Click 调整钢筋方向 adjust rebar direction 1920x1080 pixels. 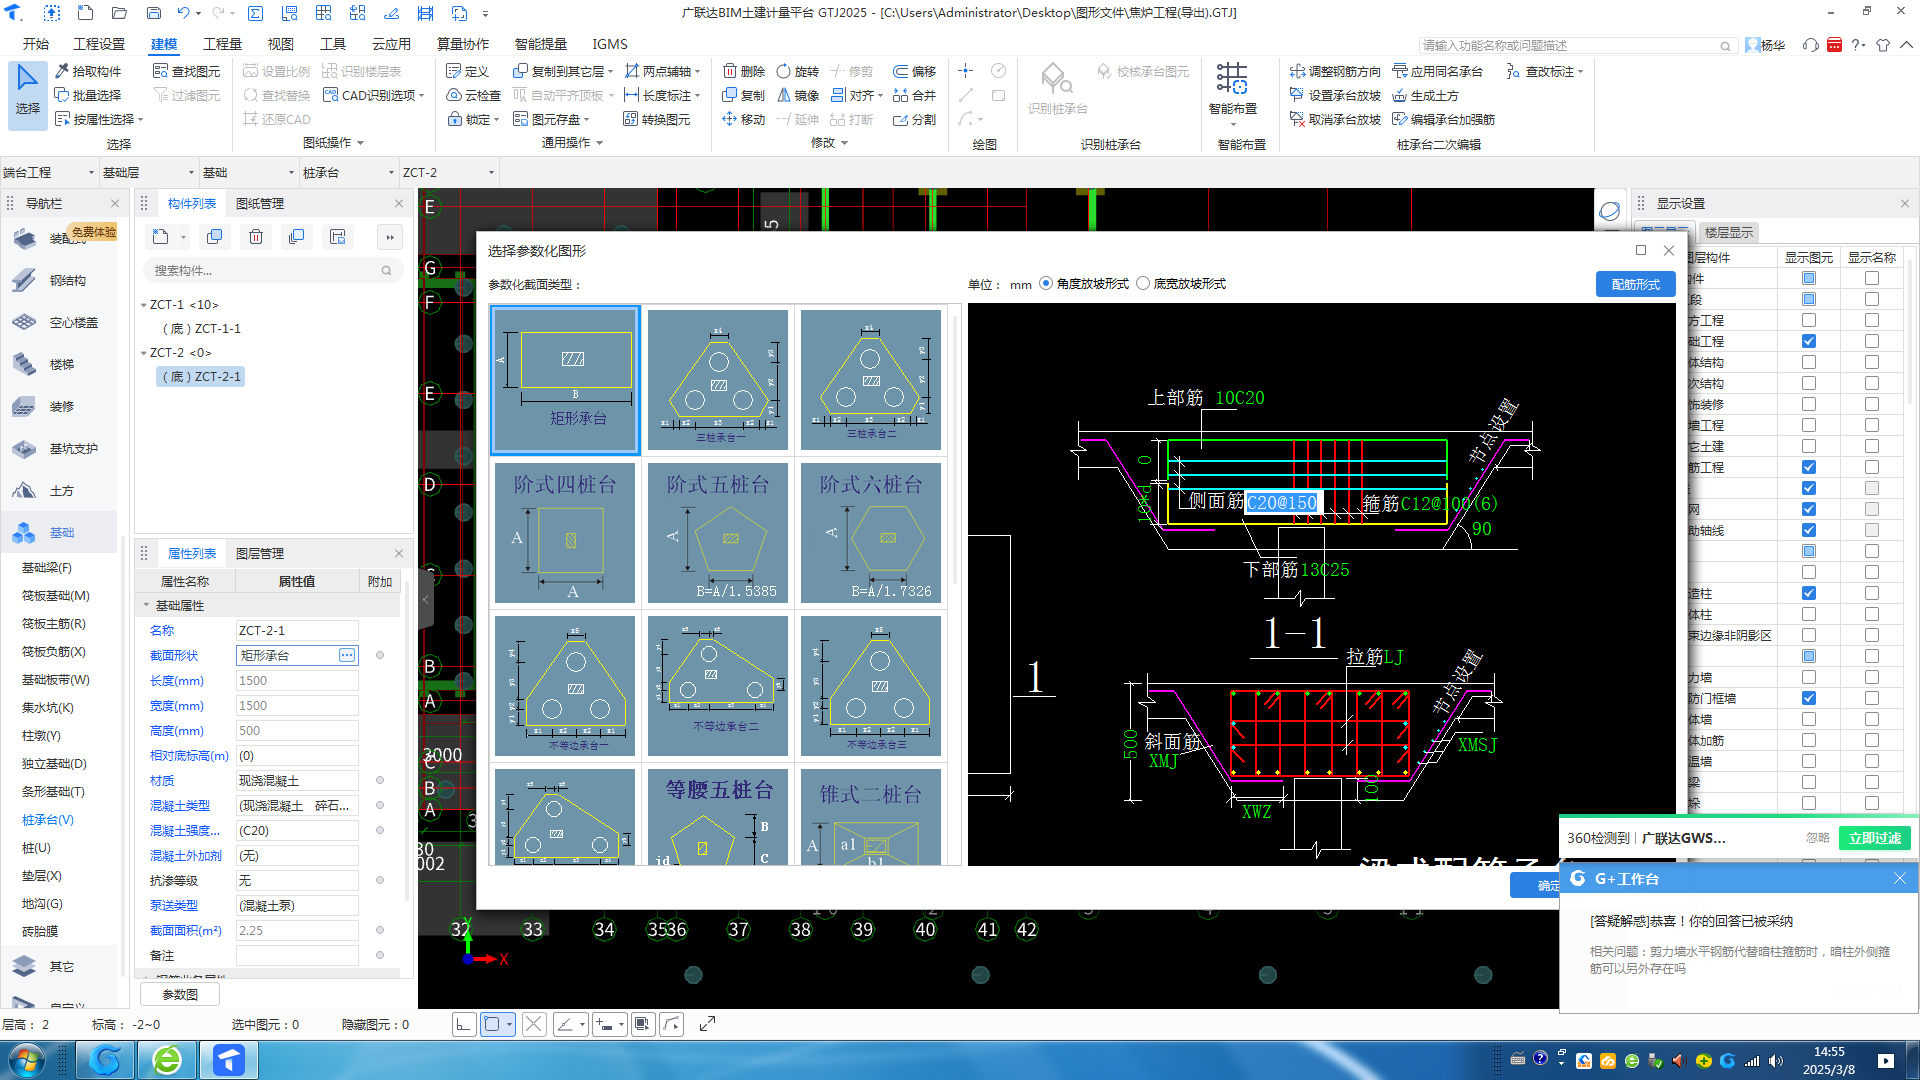tap(1335, 71)
